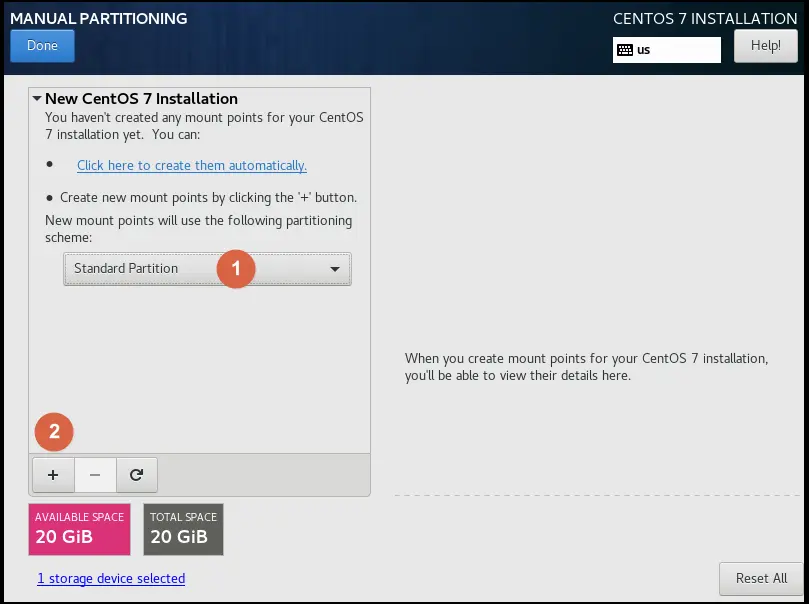The image size is (809, 604).
Task: Click the Total Space 20 GiB box
Action: 183,529
